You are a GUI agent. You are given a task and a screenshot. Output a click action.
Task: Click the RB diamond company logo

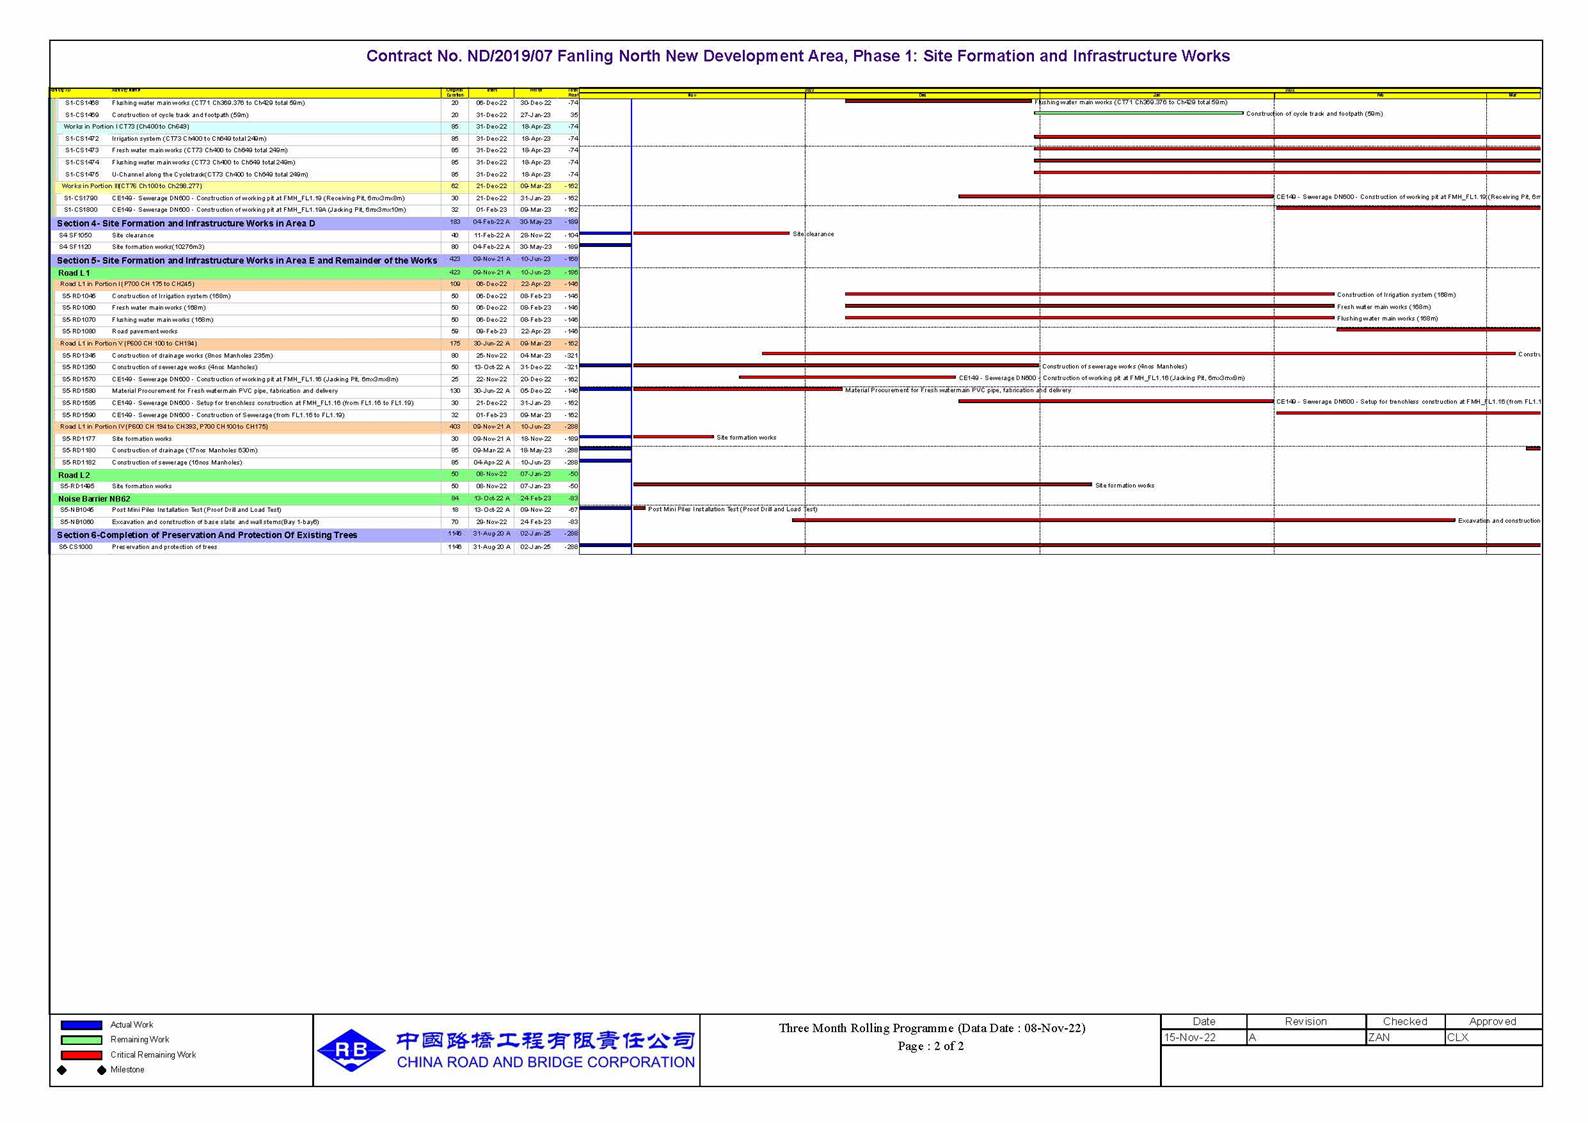pos(351,1050)
